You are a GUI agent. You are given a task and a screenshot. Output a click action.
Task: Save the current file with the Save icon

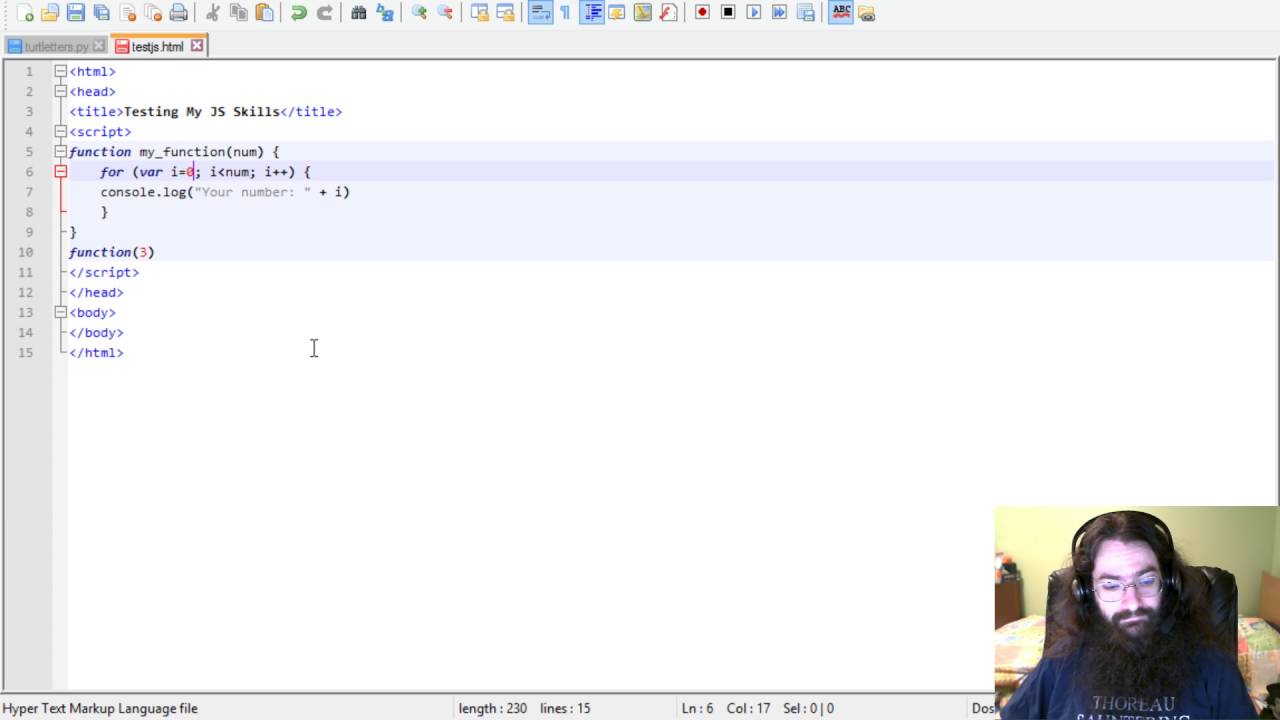pyautogui.click(x=76, y=13)
